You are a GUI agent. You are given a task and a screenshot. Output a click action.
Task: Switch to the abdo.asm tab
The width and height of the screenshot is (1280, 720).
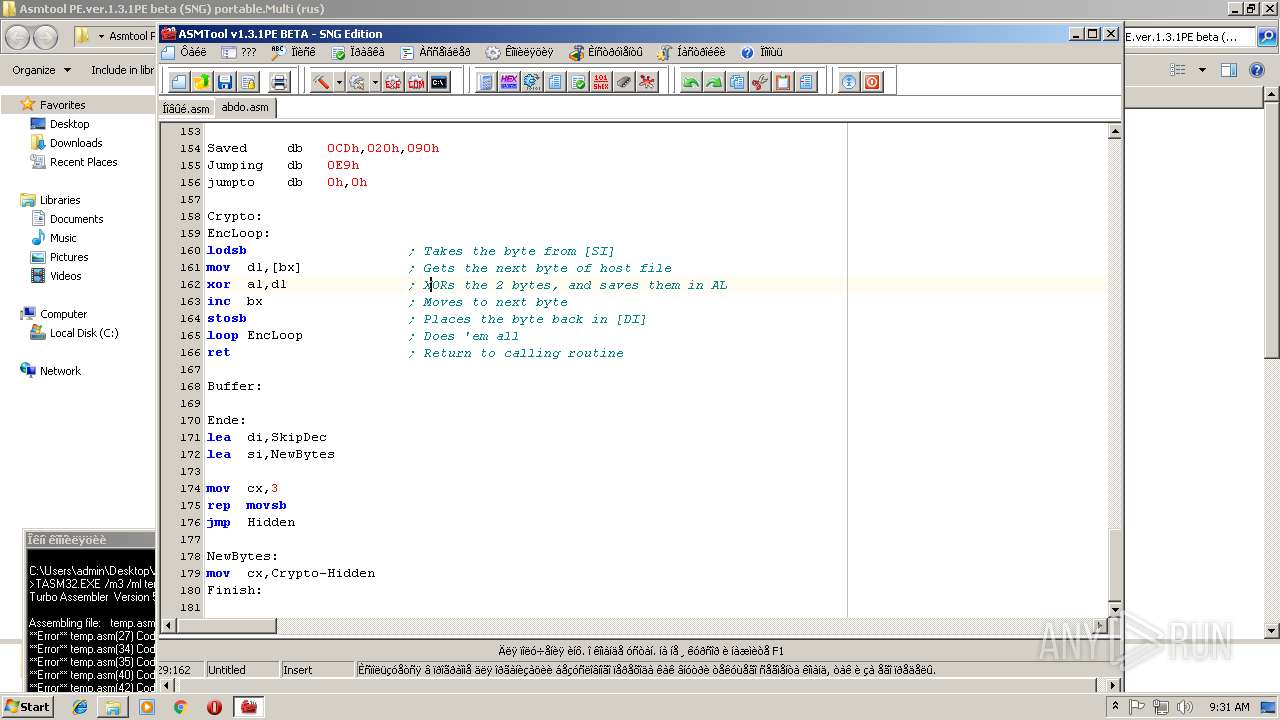[245, 107]
